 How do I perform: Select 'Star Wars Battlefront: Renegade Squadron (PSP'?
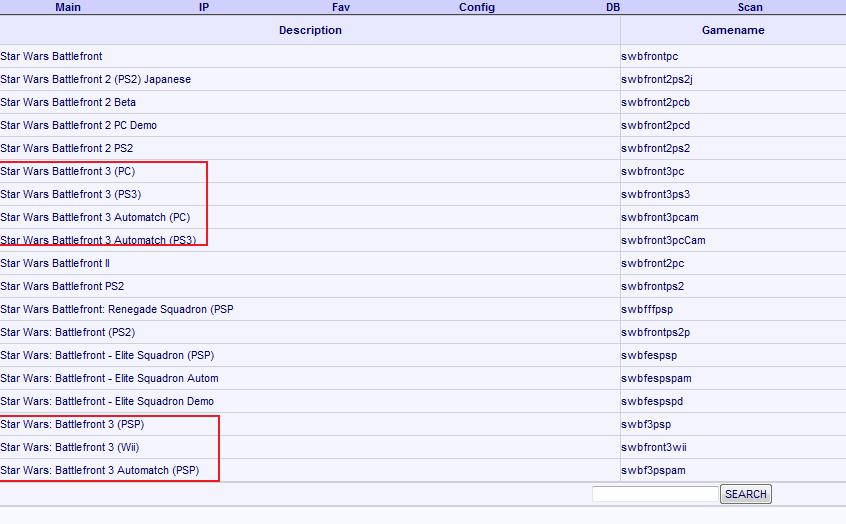117,309
